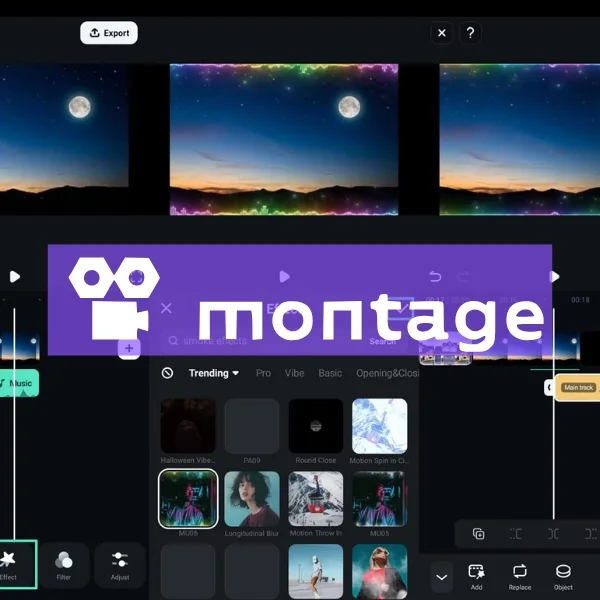
Task: Select the Music track label
Action: click(18, 383)
